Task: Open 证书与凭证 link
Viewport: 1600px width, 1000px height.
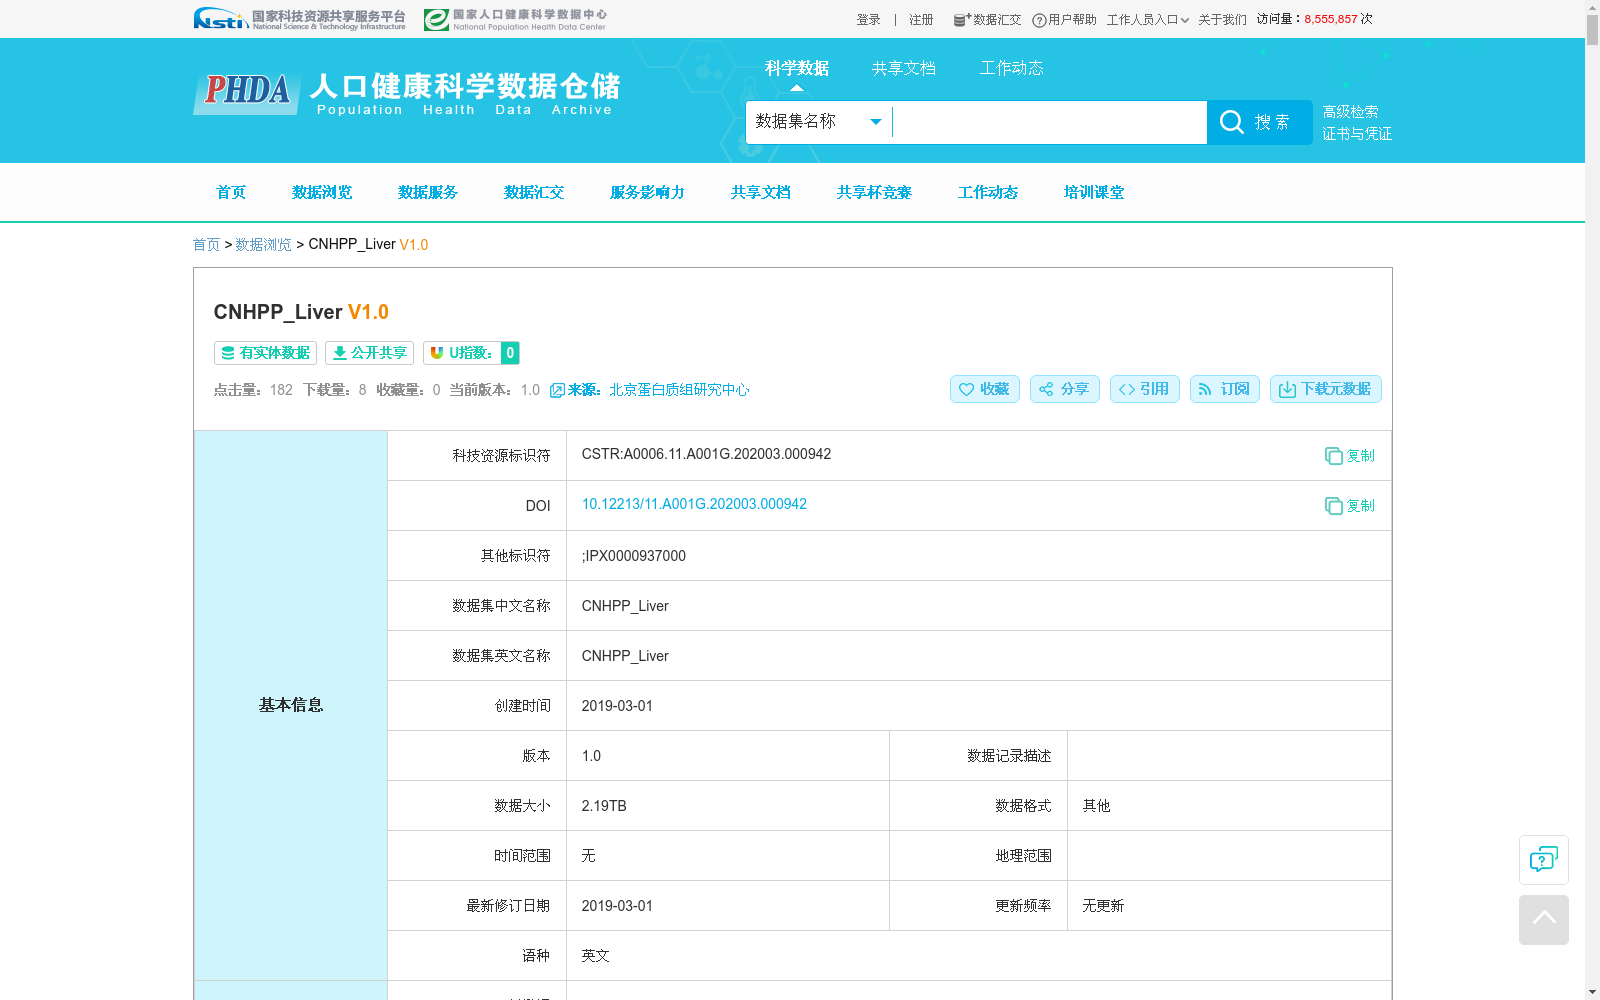Action: click(x=1357, y=134)
